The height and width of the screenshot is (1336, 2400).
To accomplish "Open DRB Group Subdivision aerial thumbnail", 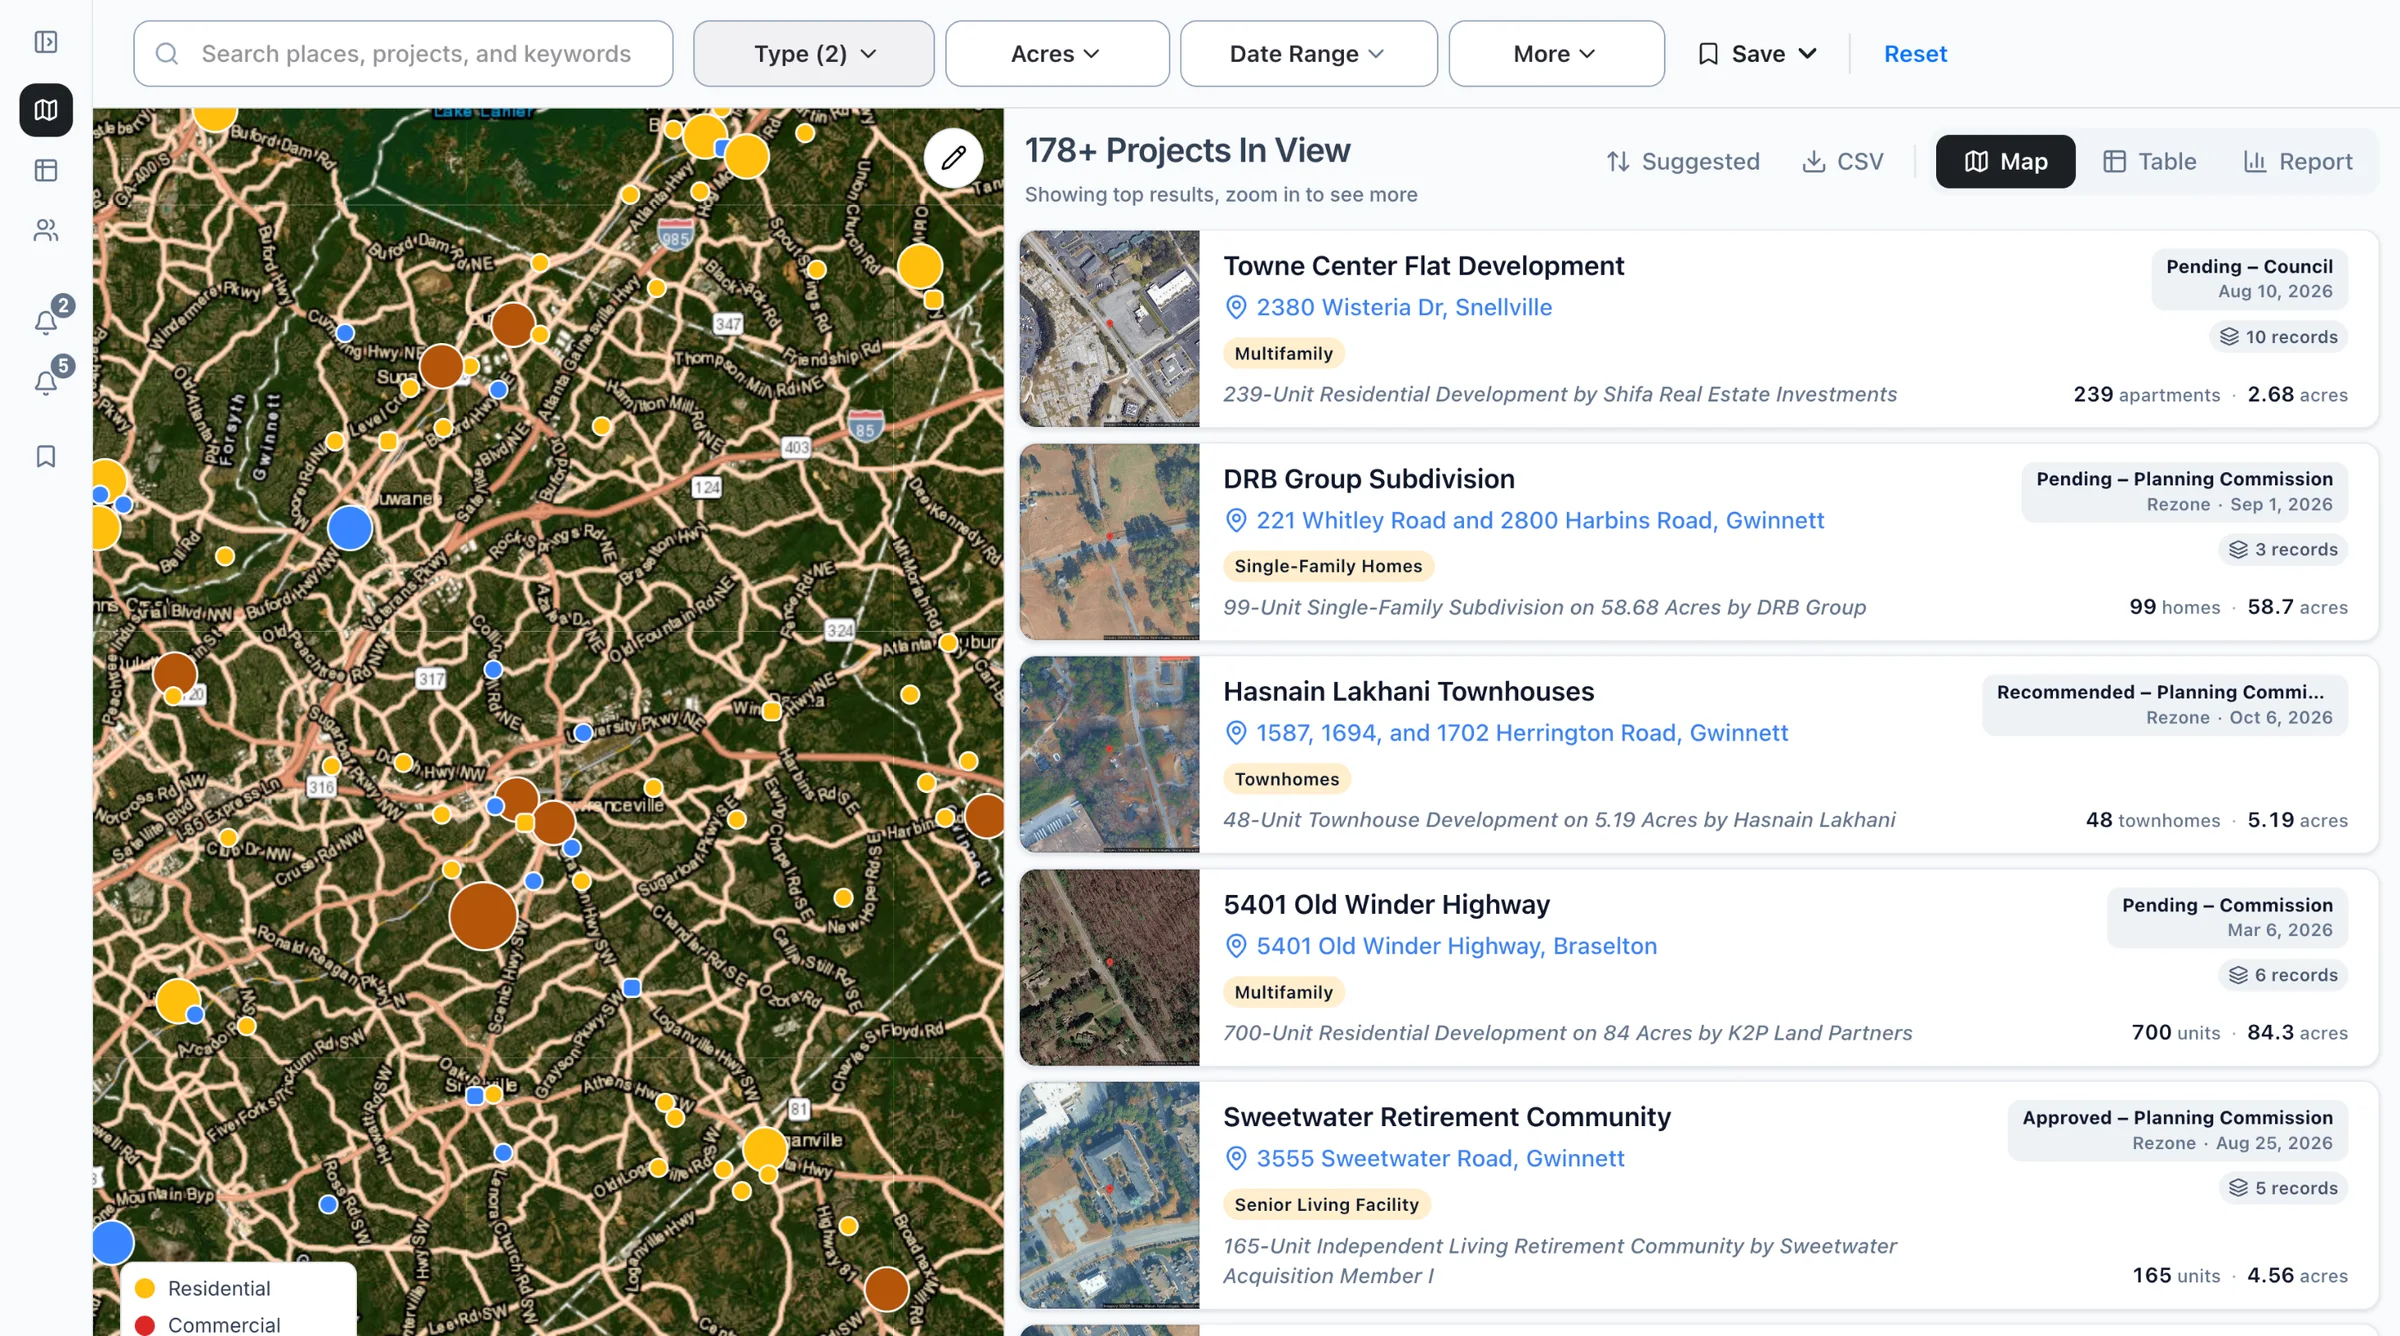I will tap(1109, 542).
